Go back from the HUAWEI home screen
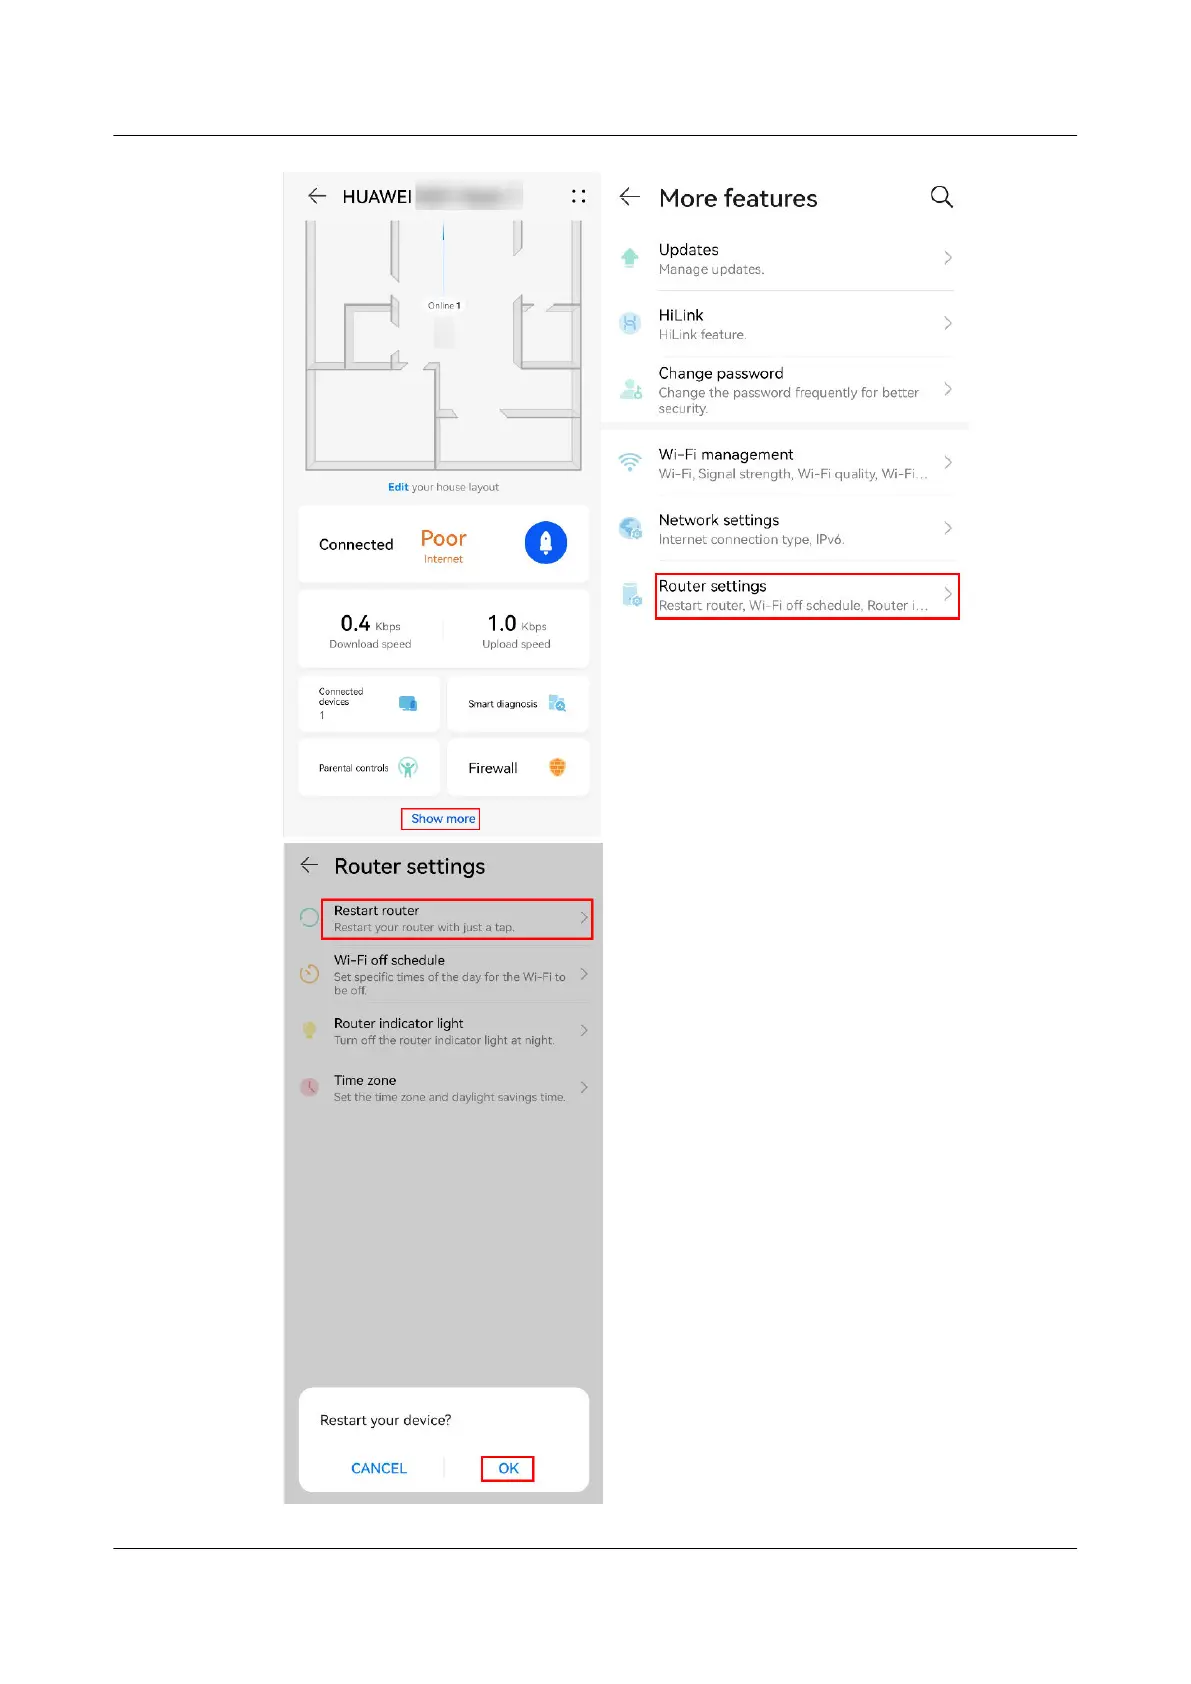Viewport: 1191px width, 1684px height. 317,196
